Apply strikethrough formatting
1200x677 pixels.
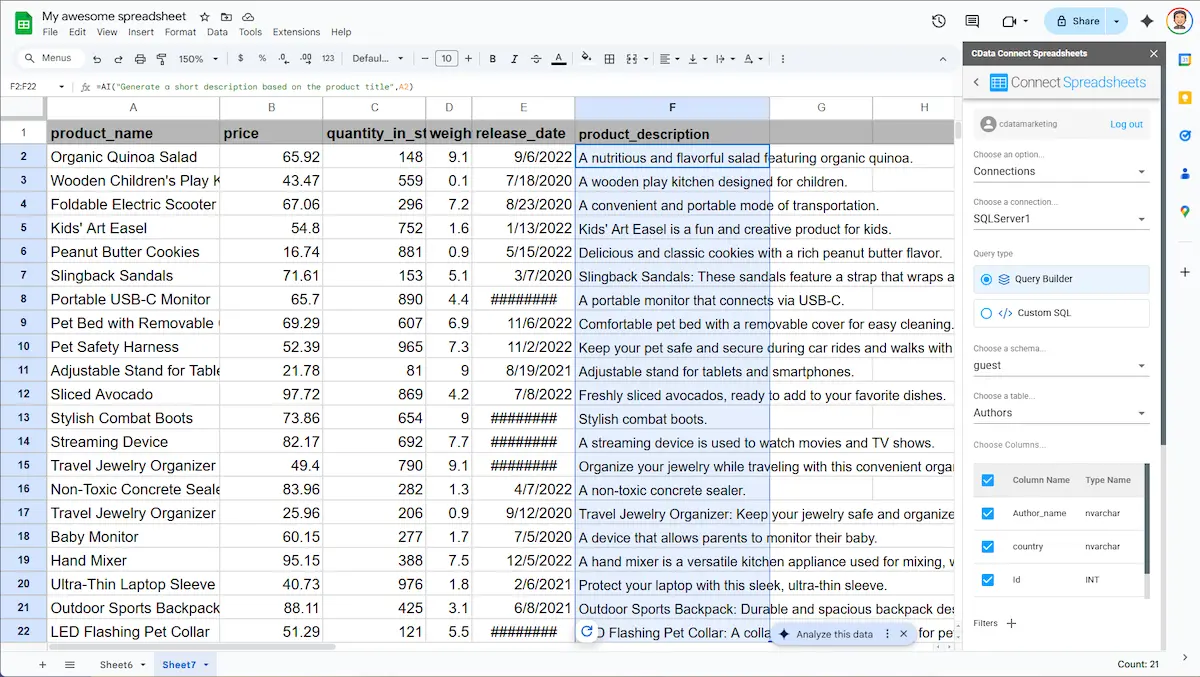click(536, 58)
